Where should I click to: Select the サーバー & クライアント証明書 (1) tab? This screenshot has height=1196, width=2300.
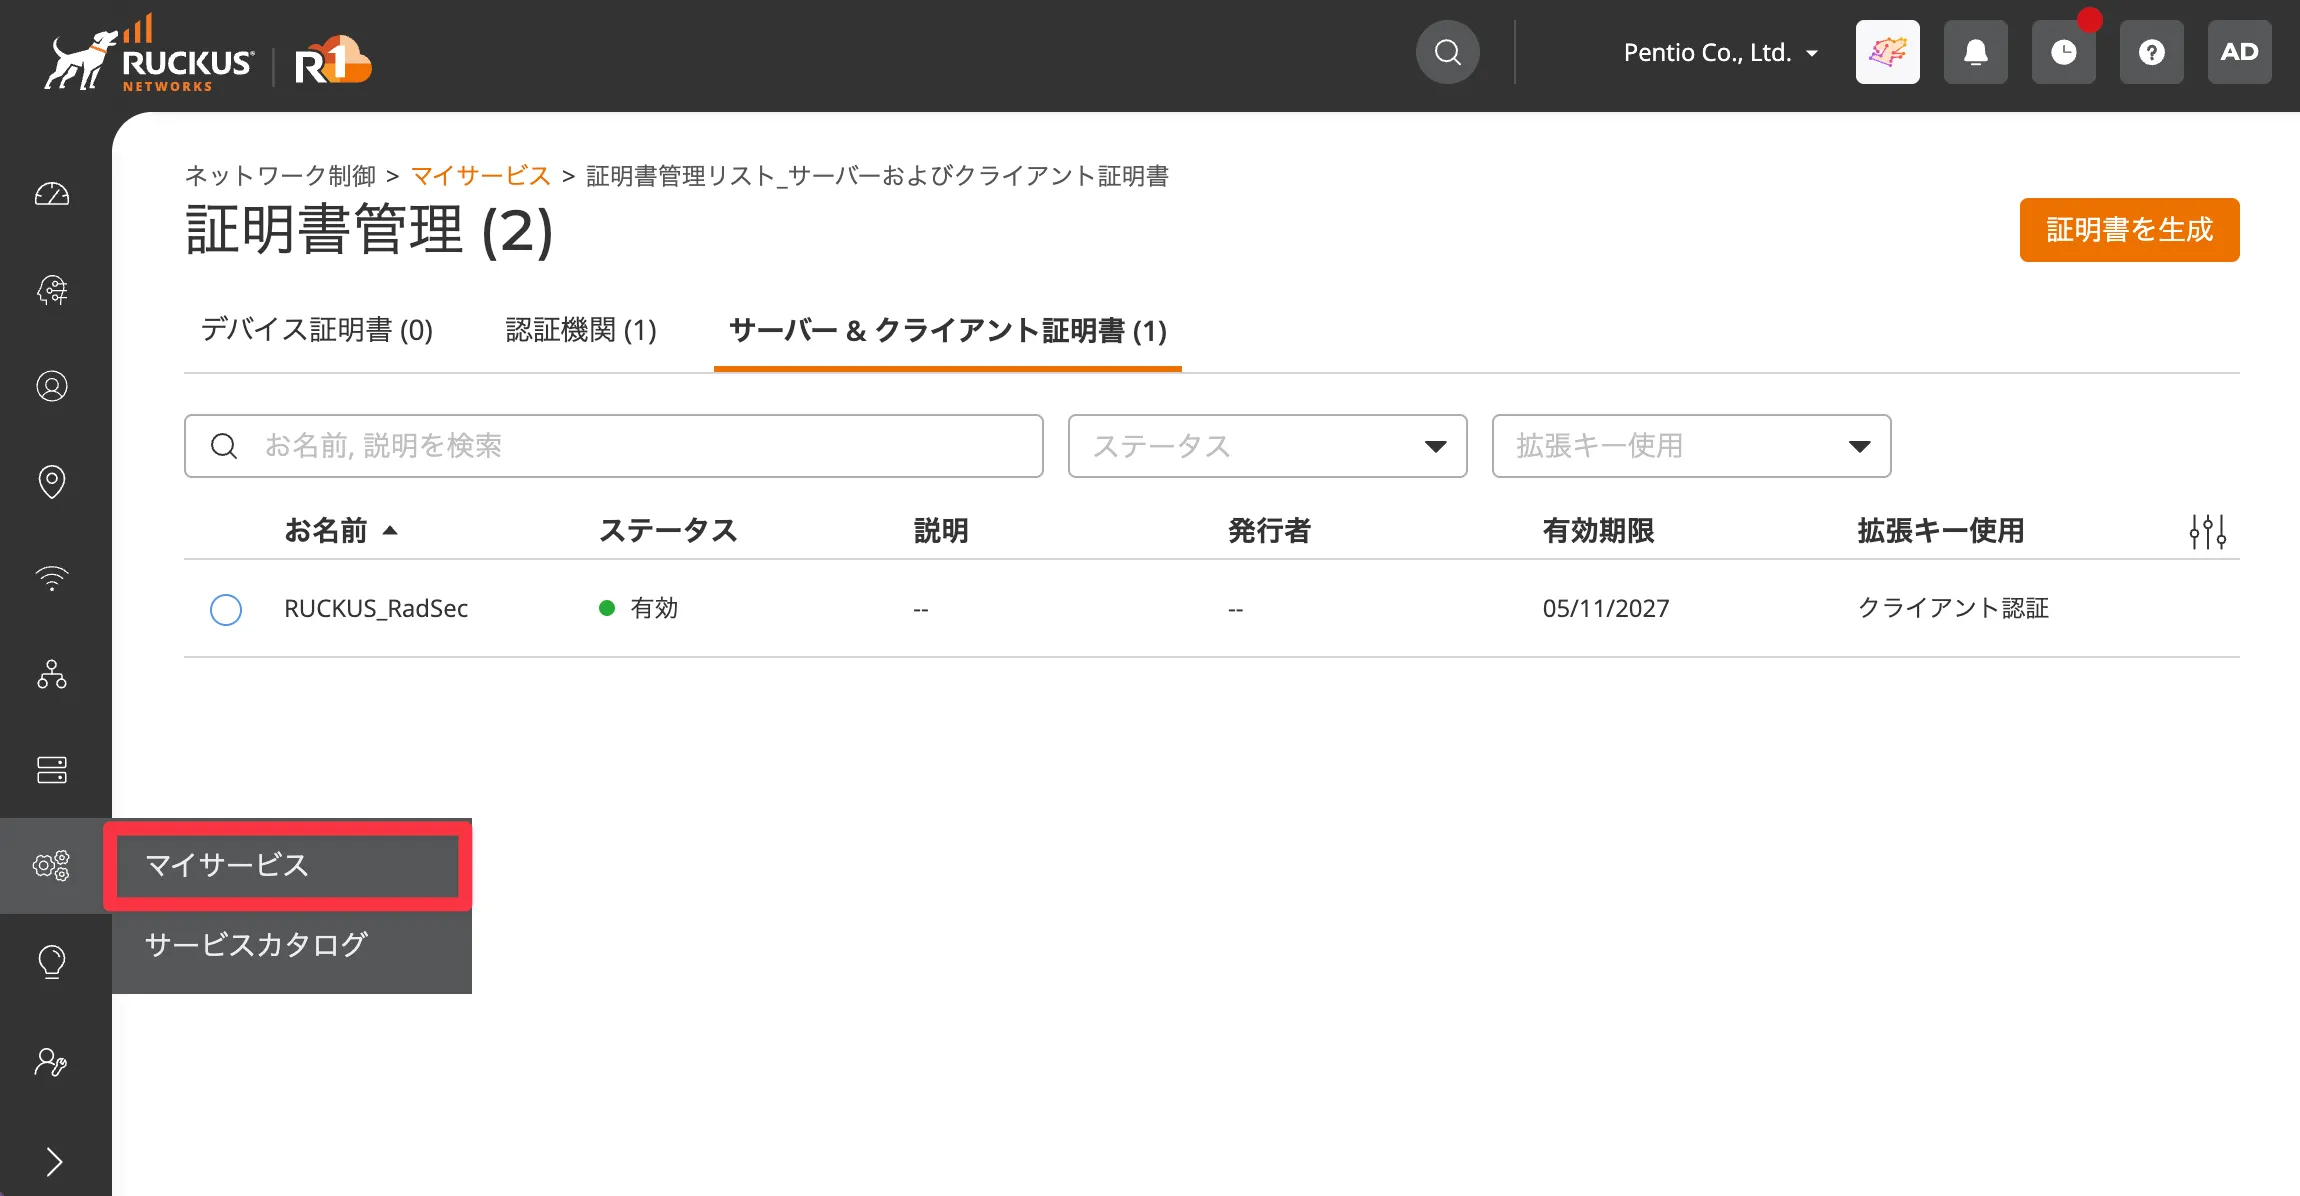948,330
